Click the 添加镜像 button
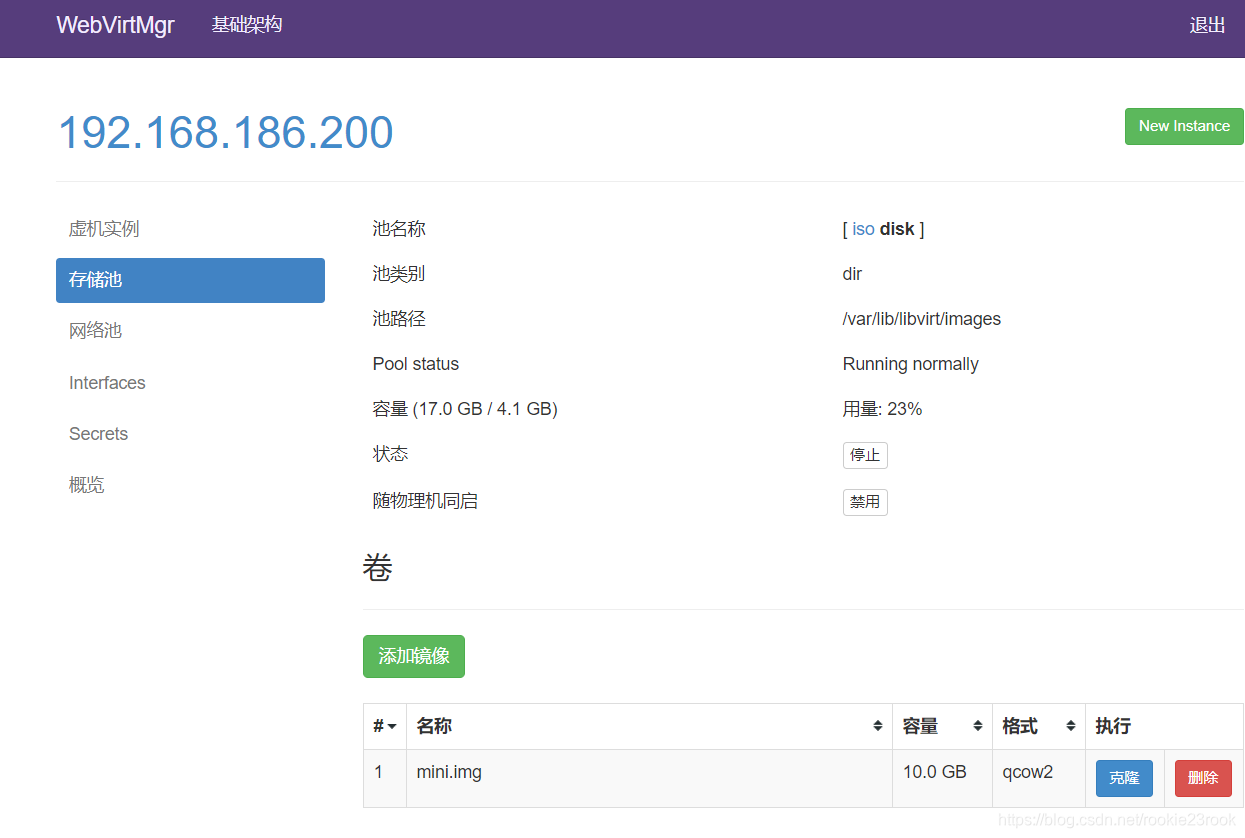 (x=413, y=656)
